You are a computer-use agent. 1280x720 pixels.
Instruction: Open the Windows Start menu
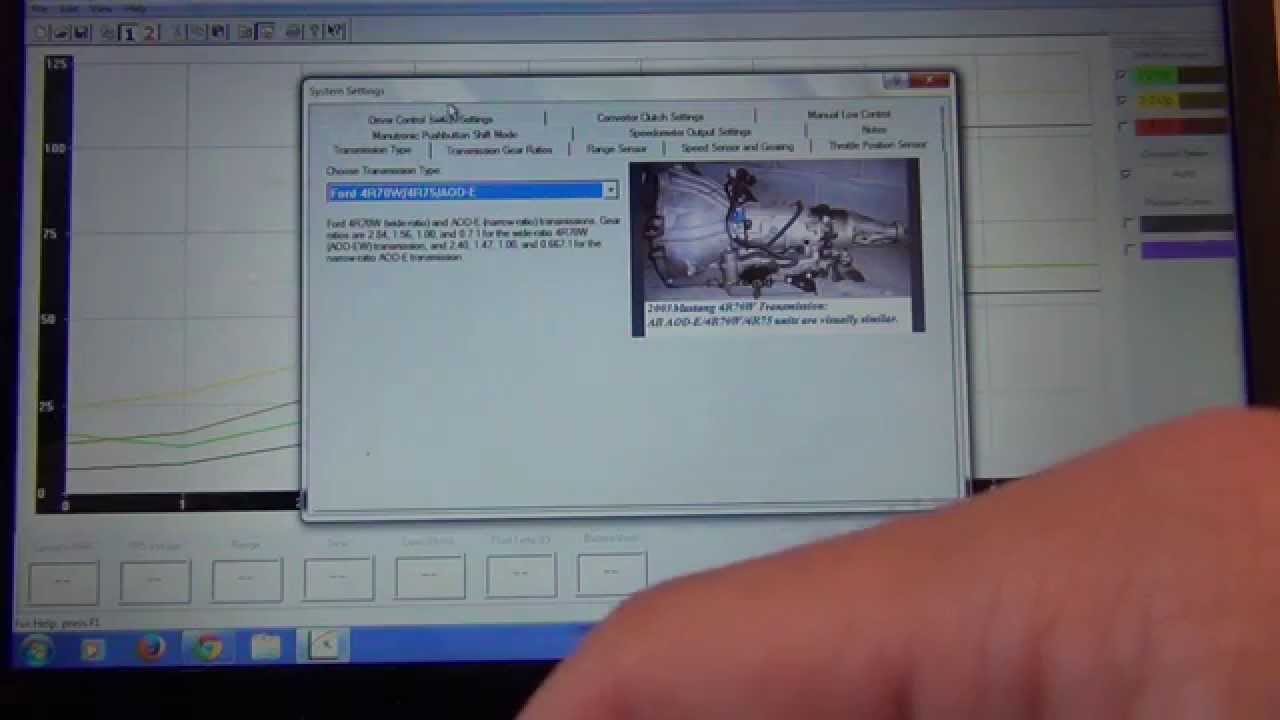(x=36, y=650)
